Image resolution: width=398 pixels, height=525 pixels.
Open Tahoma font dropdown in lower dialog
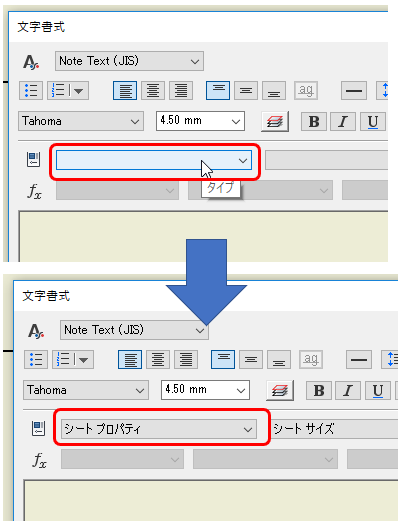86,390
